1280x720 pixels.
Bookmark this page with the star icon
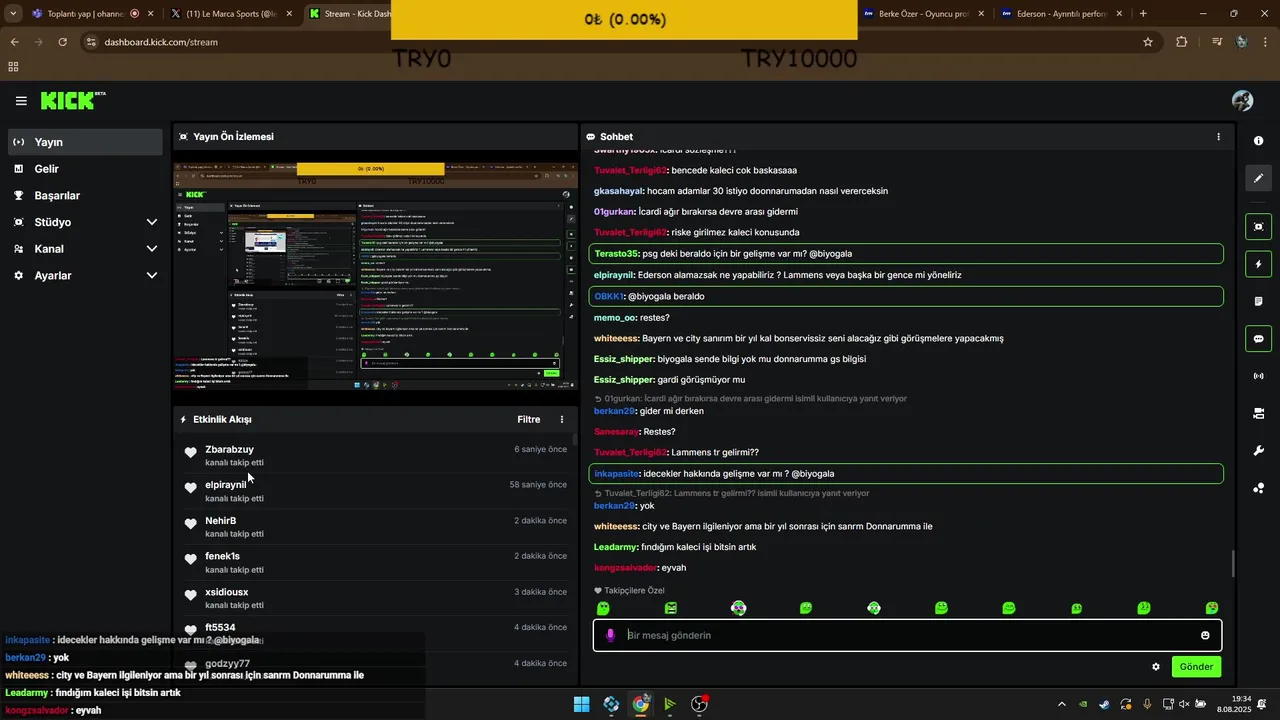1148,42
